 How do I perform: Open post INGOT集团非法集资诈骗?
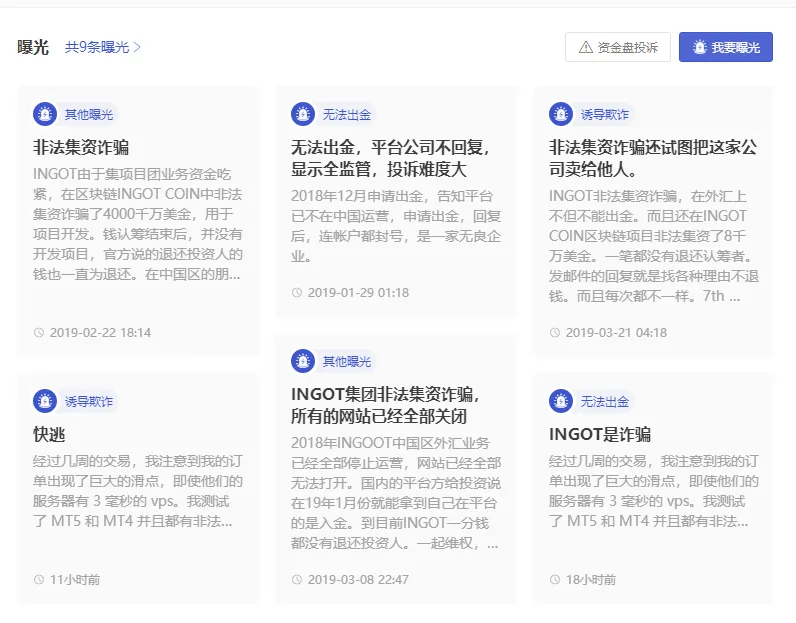385,405
